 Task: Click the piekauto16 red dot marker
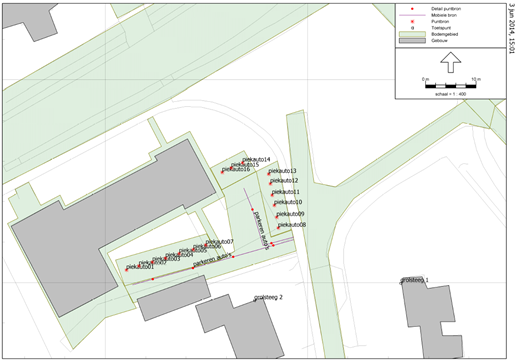222,172
